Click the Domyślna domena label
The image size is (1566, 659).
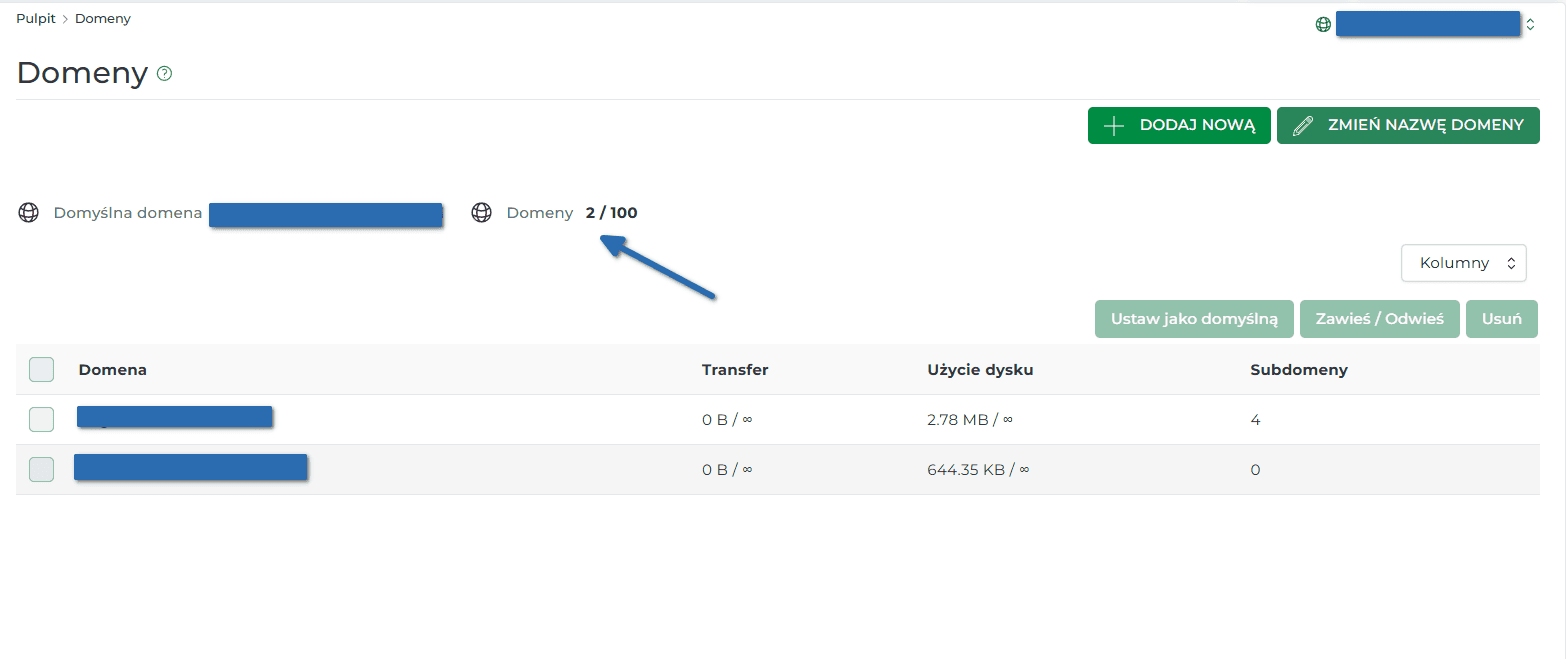[128, 213]
